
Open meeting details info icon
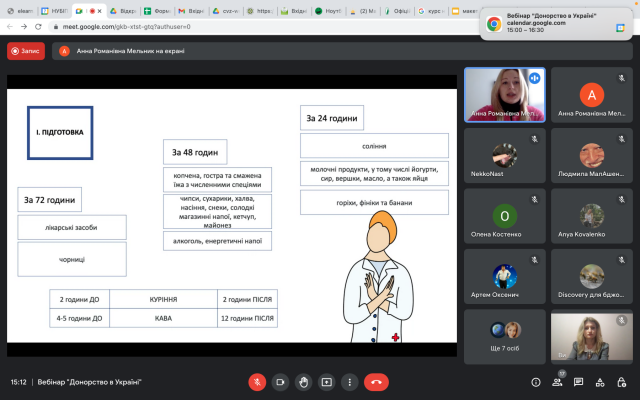point(535,381)
